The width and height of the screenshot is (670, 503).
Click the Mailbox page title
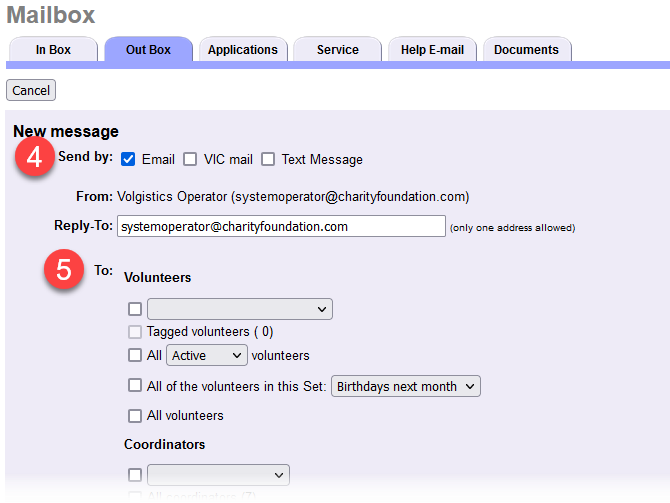(x=51, y=15)
